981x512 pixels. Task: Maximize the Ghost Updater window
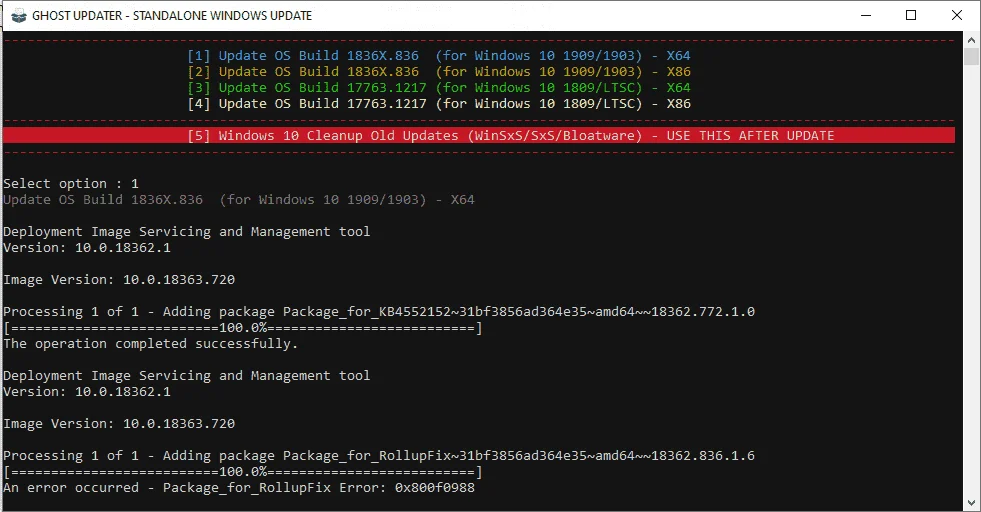click(x=911, y=16)
